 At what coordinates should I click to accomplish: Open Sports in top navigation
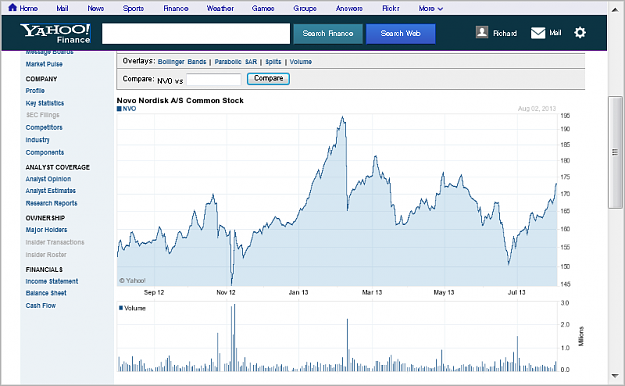(133, 8)
